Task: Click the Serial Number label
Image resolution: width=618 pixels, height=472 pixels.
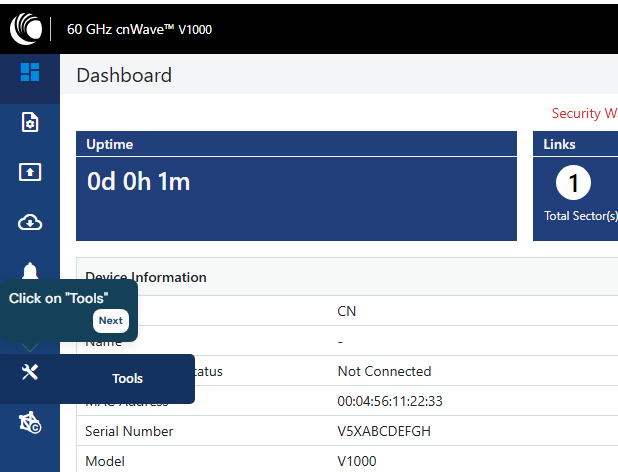Action: [x=129, y=431]
